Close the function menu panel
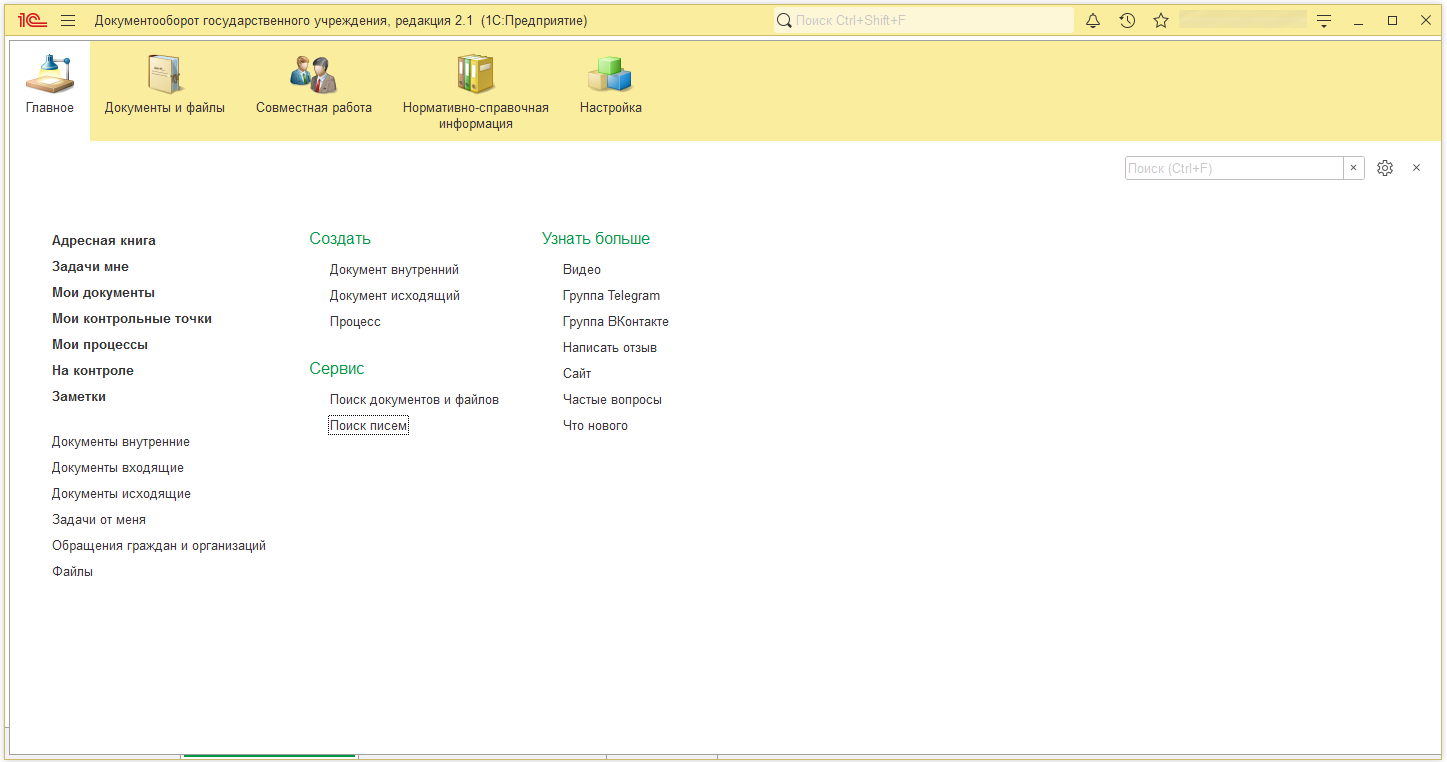This screenshot has width=1447, height=762. point(1416,168)
